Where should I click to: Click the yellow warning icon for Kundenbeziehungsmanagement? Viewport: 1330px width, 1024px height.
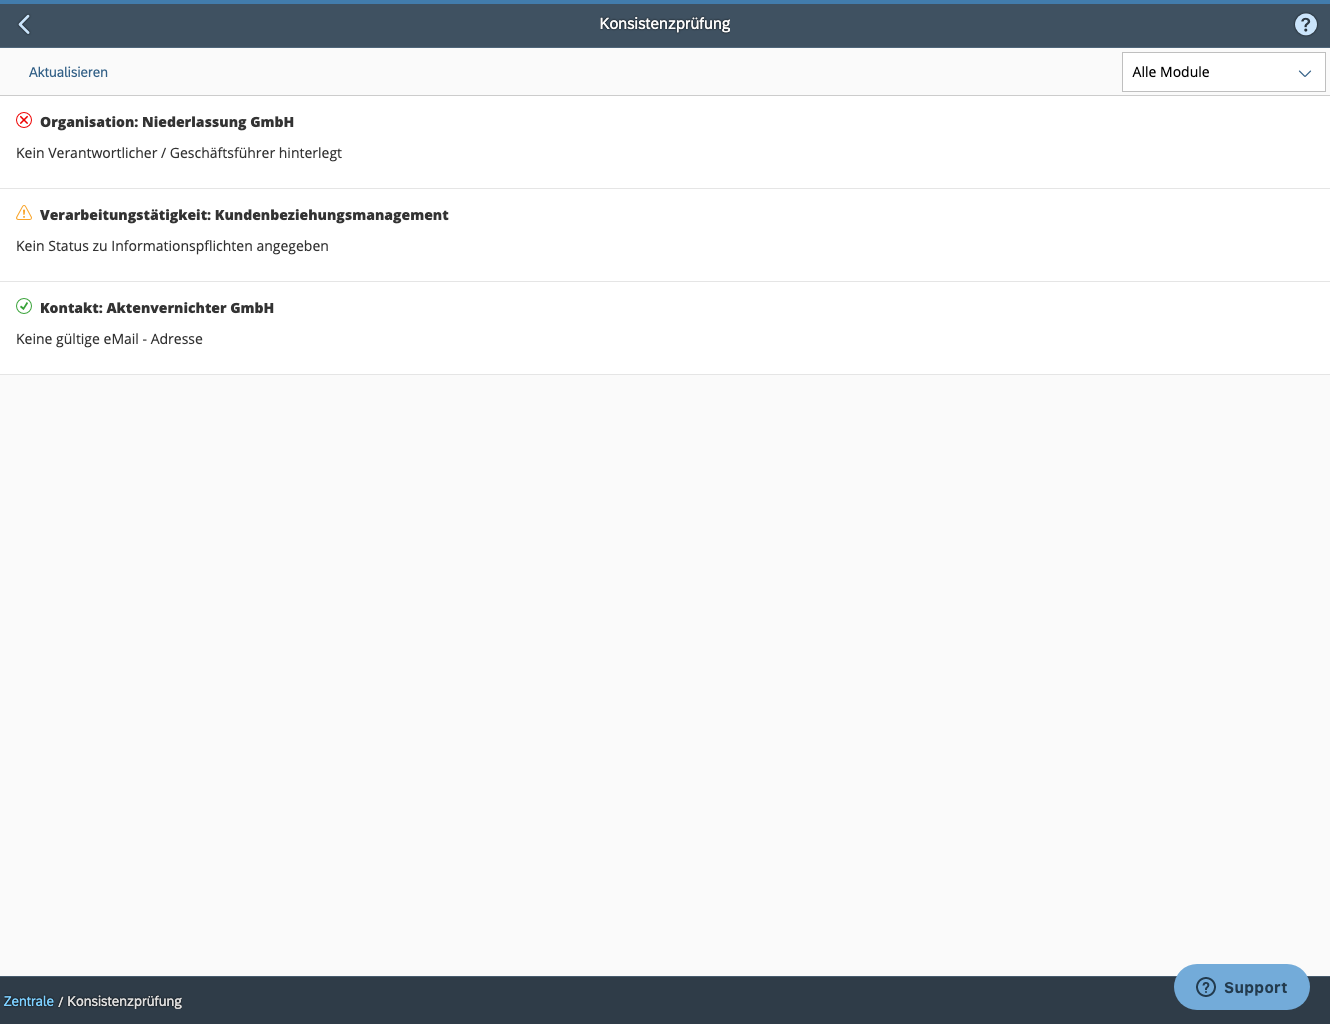pyautogui.click(x=24, y=212)
